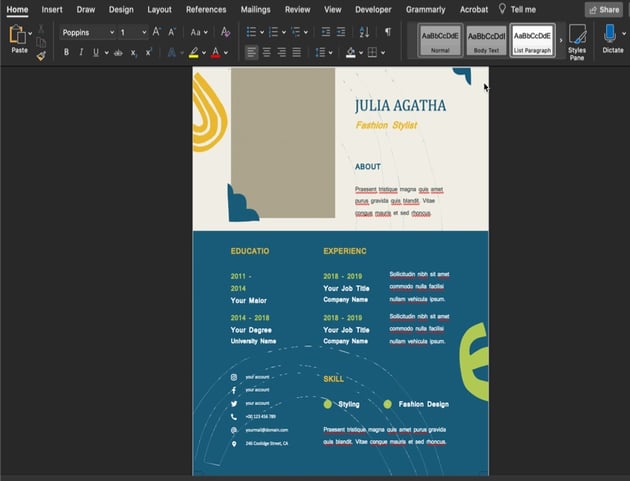Click the Twitter icon in contacts

[x=234, y=403]
